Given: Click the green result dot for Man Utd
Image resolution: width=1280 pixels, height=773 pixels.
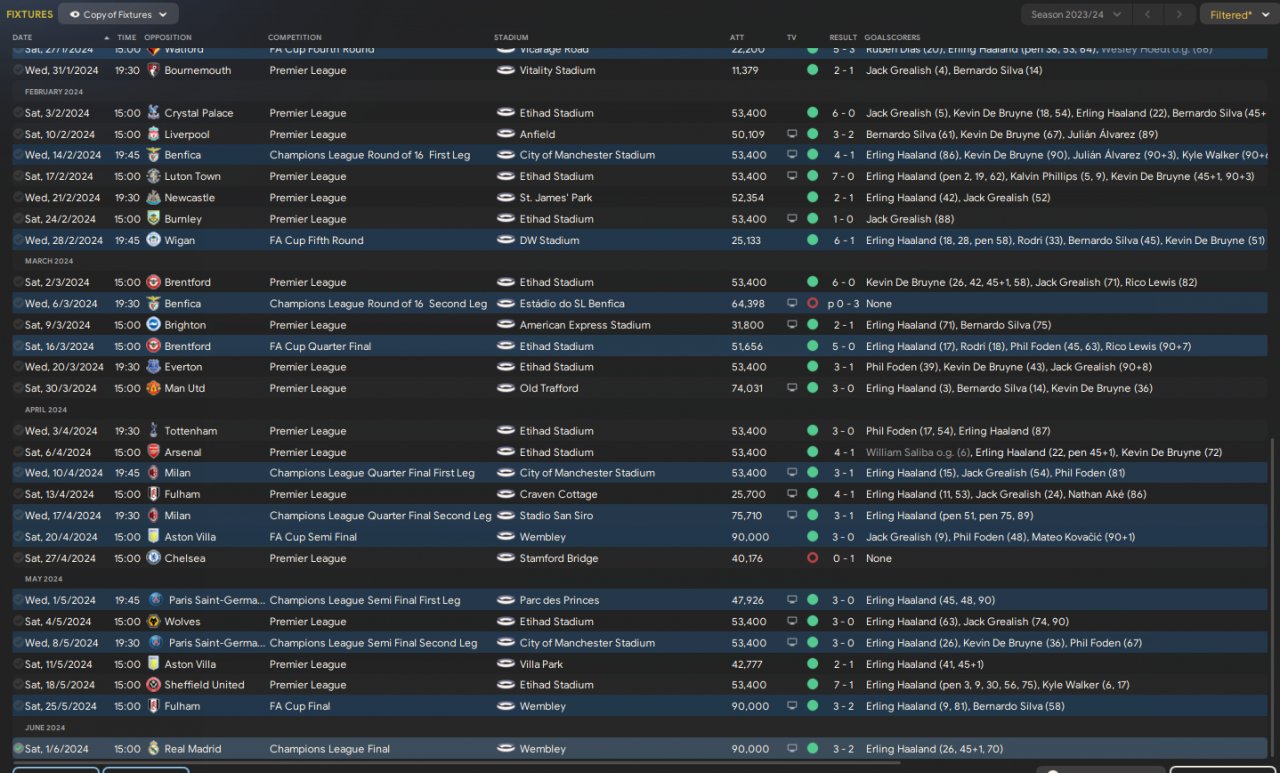Looking at the screenshot, I should [812, 388].
